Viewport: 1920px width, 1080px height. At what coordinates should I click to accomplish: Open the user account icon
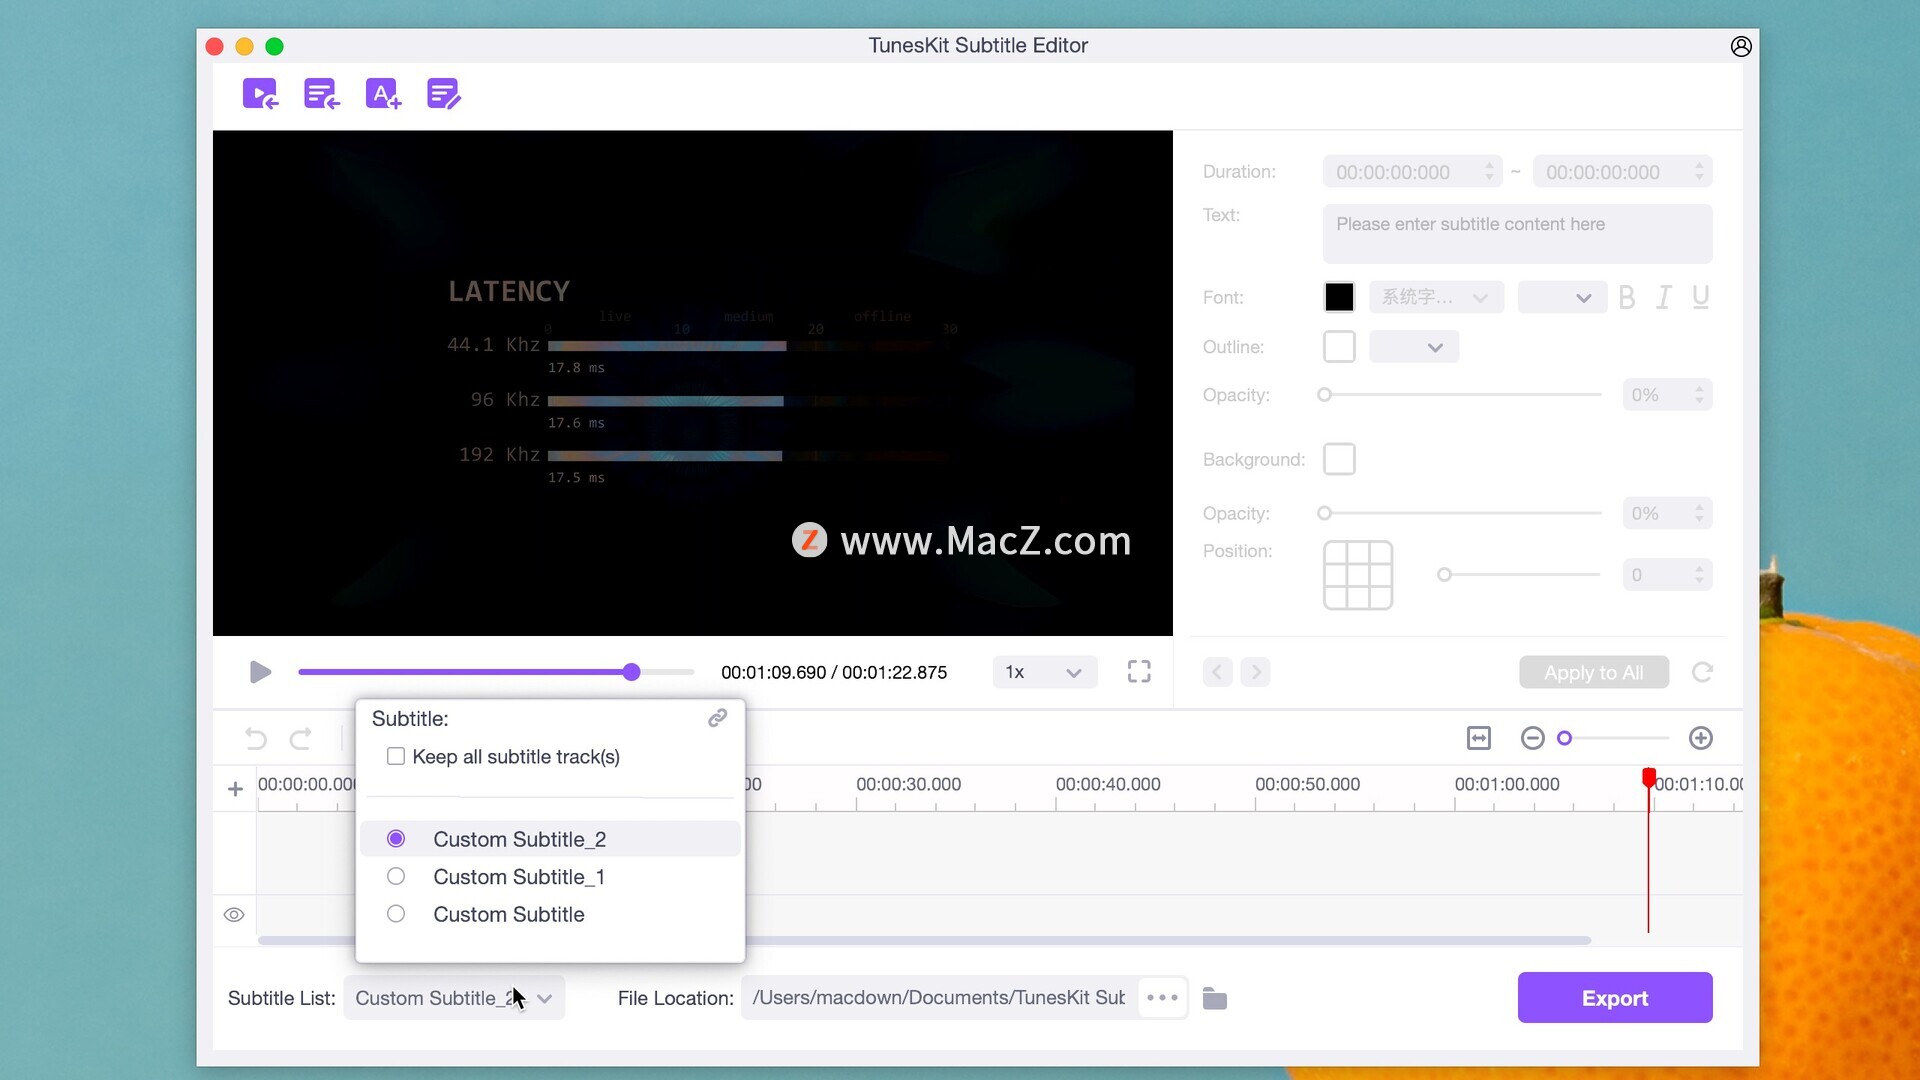[1741, 46]
